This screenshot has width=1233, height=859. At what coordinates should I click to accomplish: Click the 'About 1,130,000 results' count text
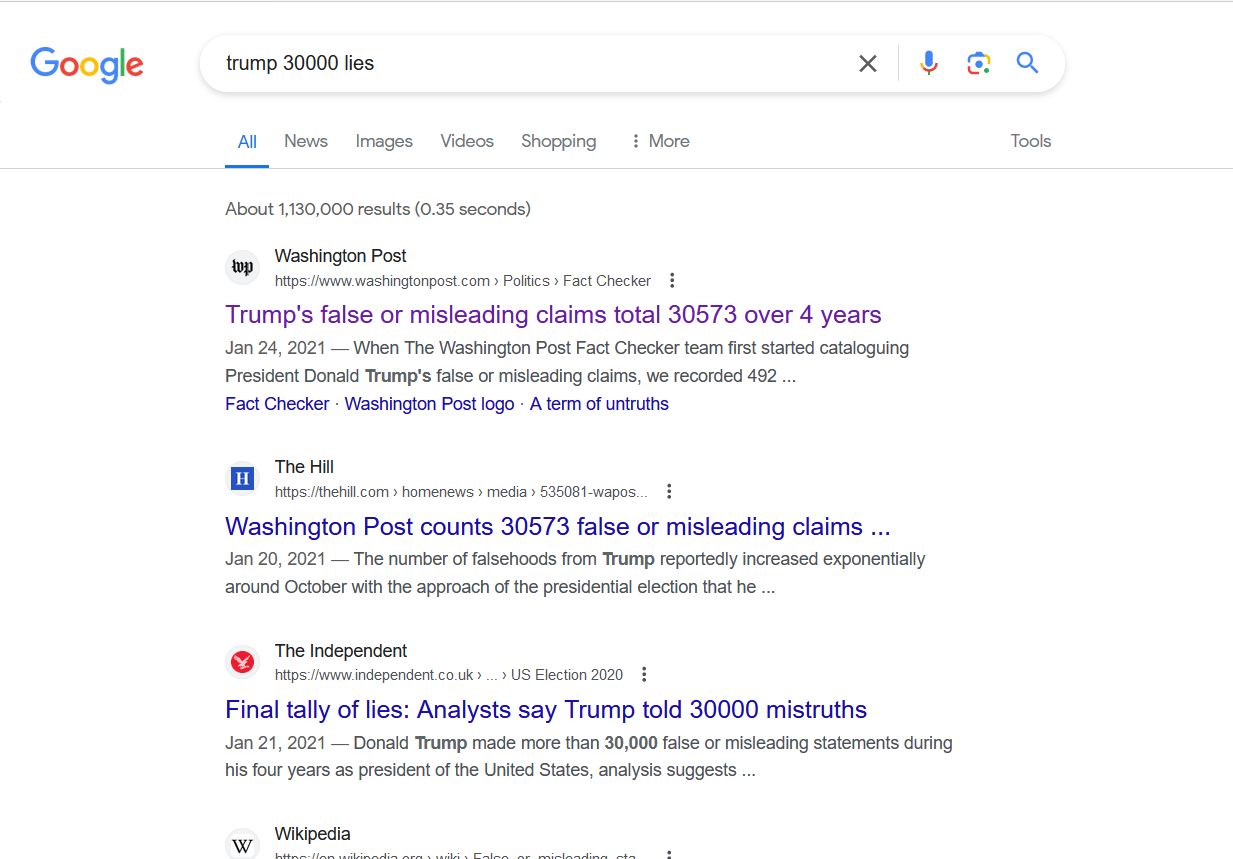click(378, 209)
